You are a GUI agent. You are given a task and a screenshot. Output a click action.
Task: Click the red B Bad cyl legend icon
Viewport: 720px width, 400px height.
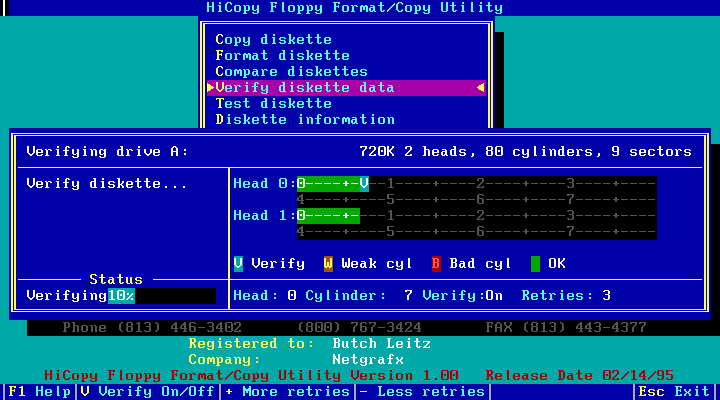click(x=436, y=264)
